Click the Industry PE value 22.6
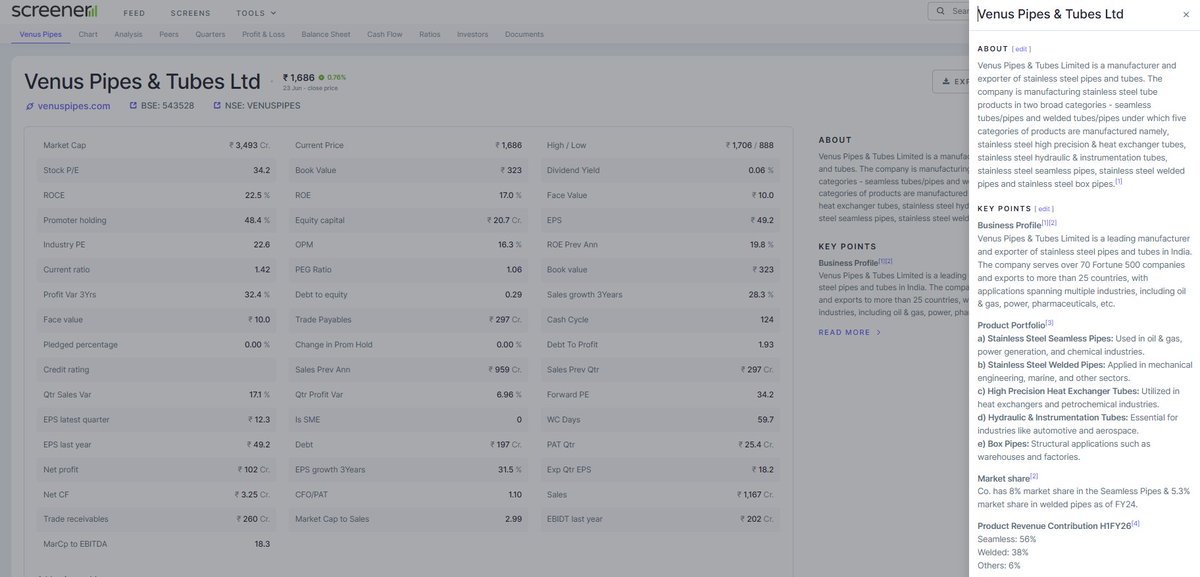Screen dimensions: 1200x577 (262, 245)
